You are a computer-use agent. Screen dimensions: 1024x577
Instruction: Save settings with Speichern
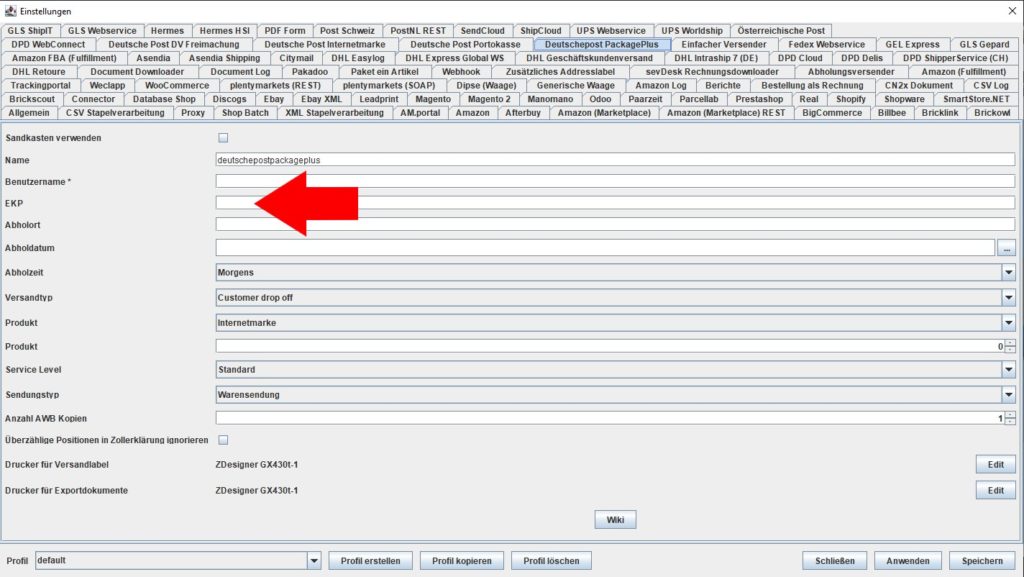[x=982, y=561]
